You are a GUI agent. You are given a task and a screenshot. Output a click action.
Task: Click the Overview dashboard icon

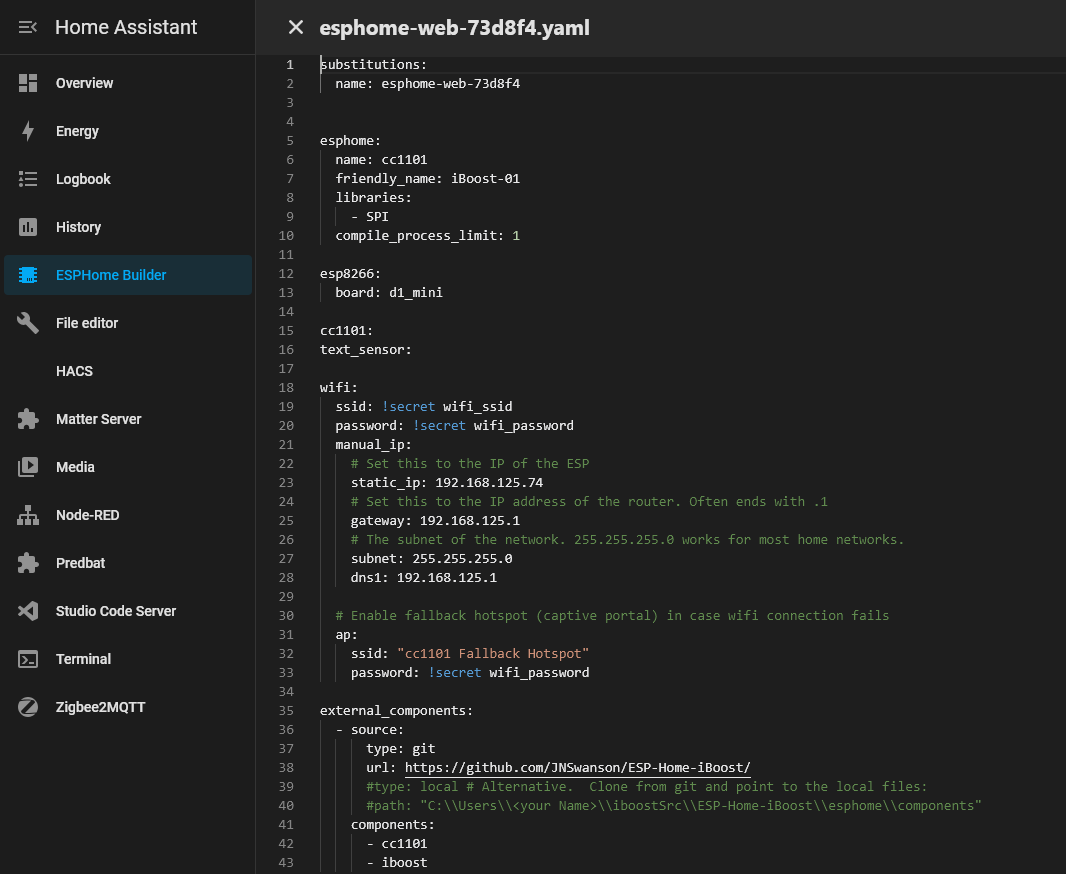pos(28,83)
